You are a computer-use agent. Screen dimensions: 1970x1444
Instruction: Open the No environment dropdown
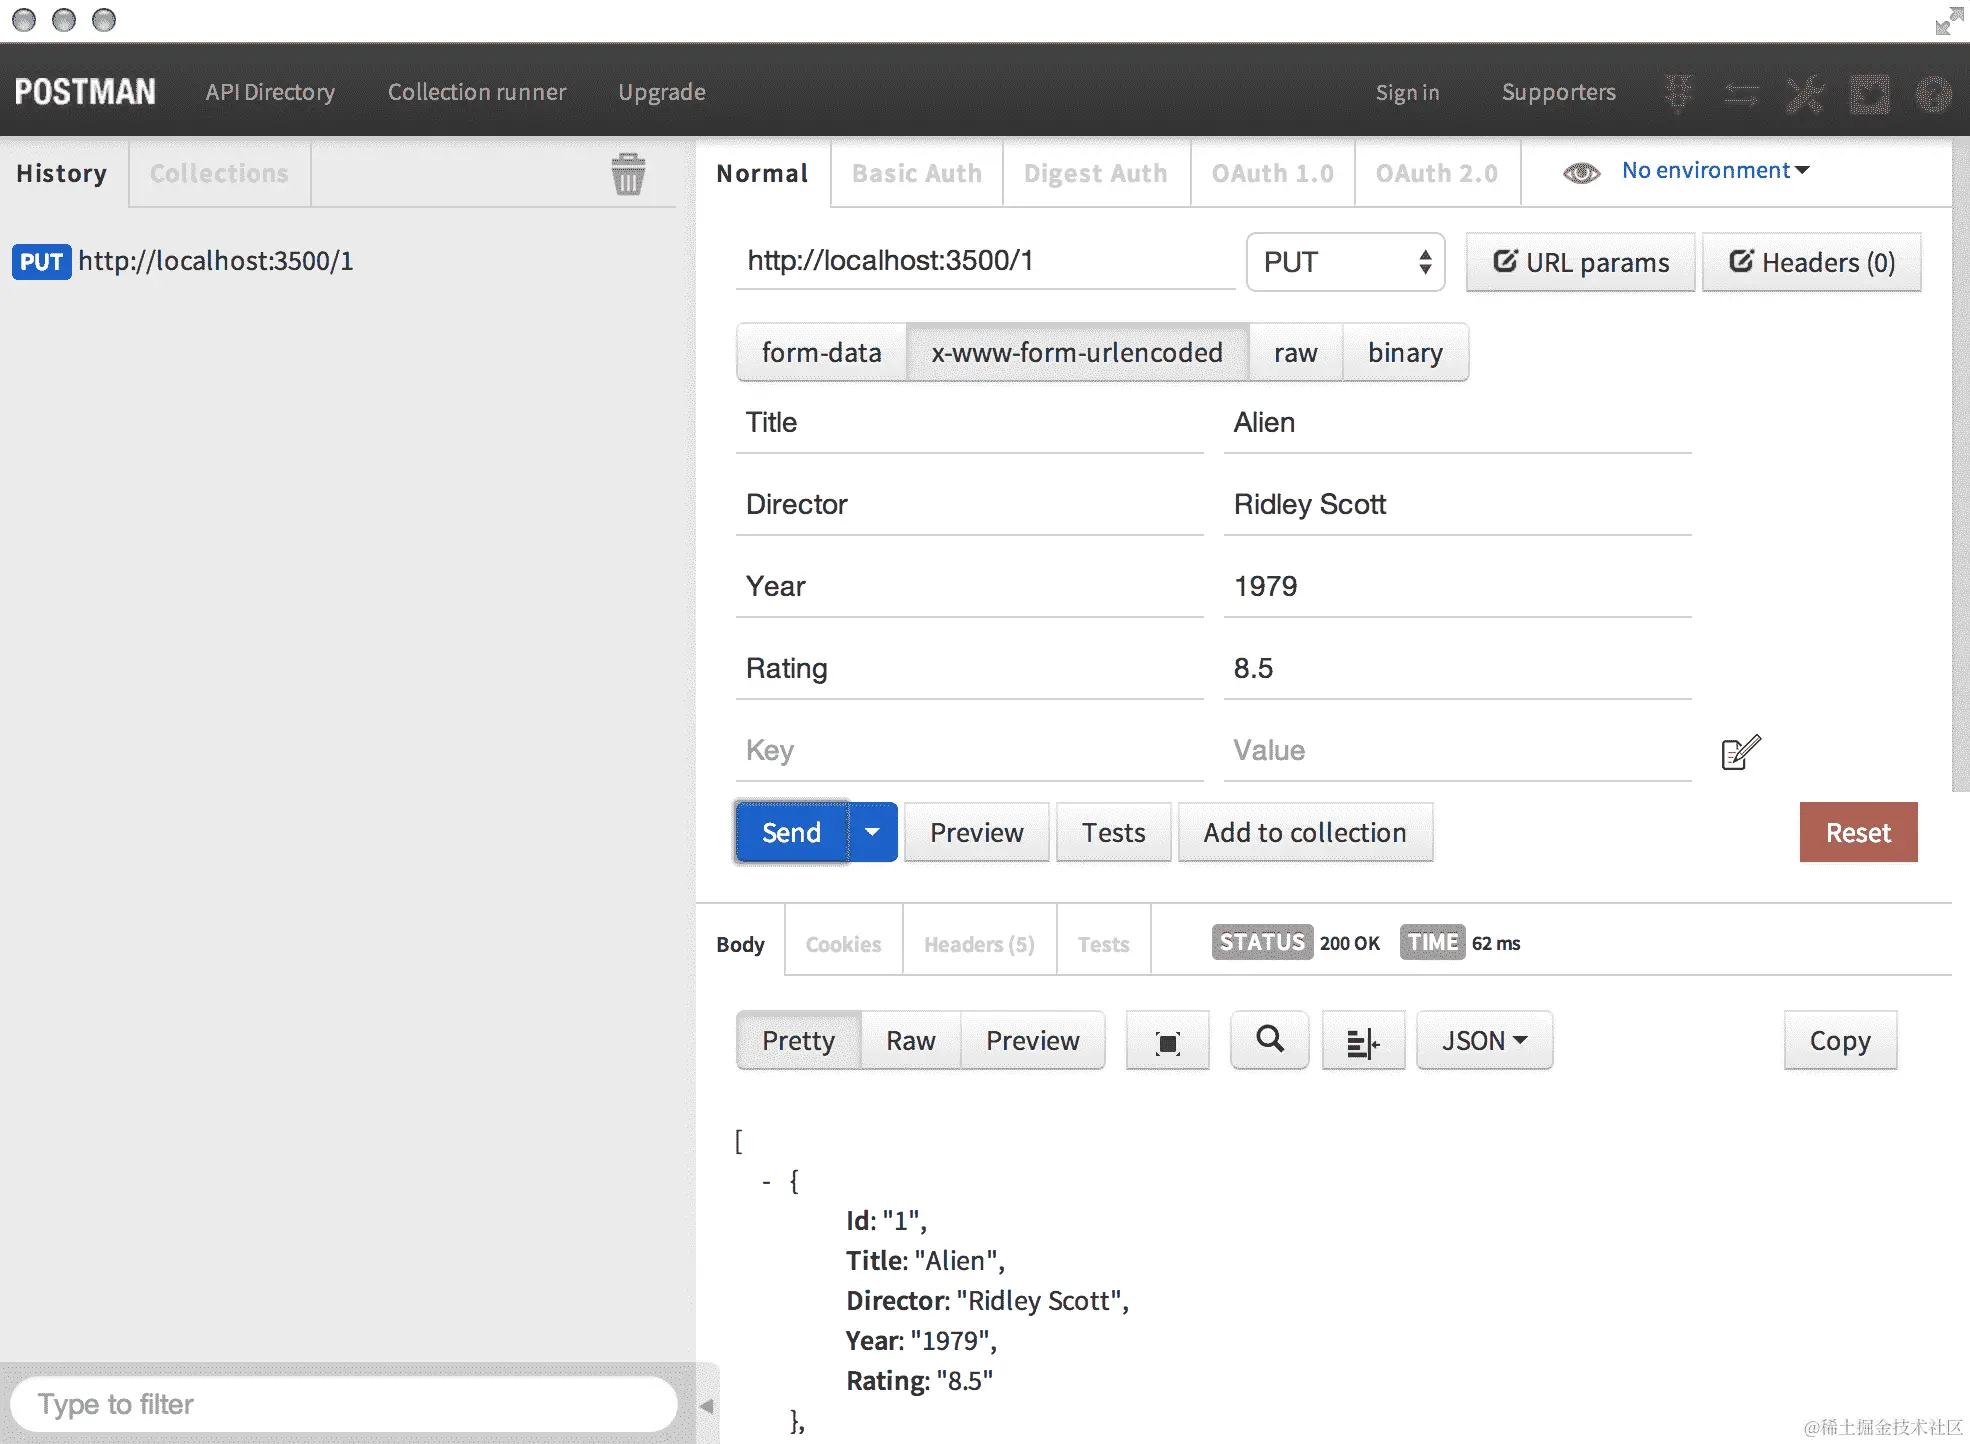(1715, 171)
